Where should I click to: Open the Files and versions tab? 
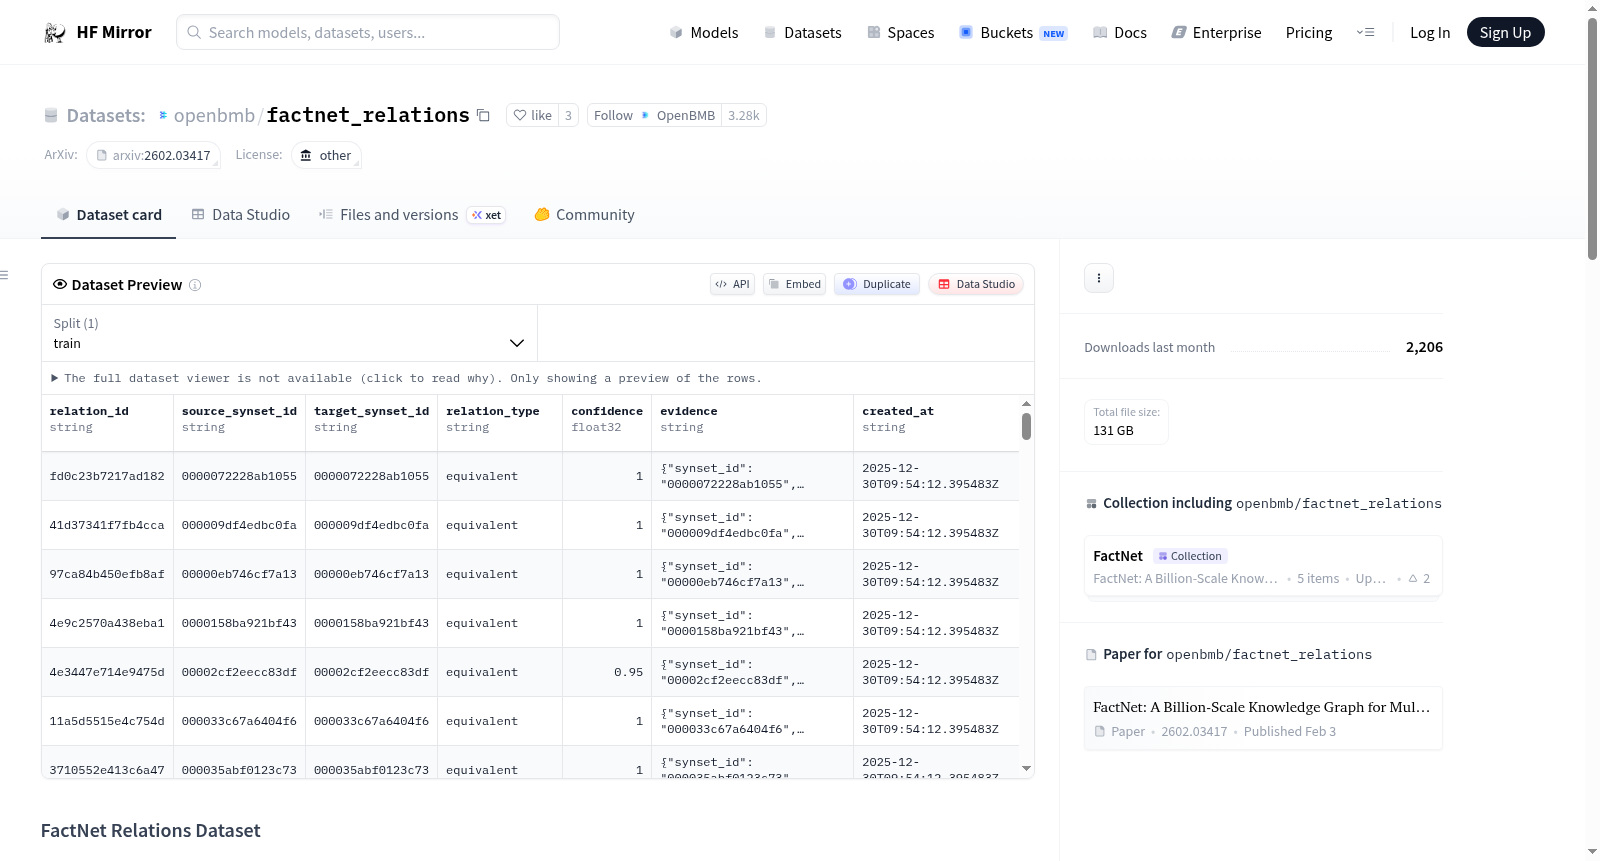pyautogui.click(x=412, y=215)
